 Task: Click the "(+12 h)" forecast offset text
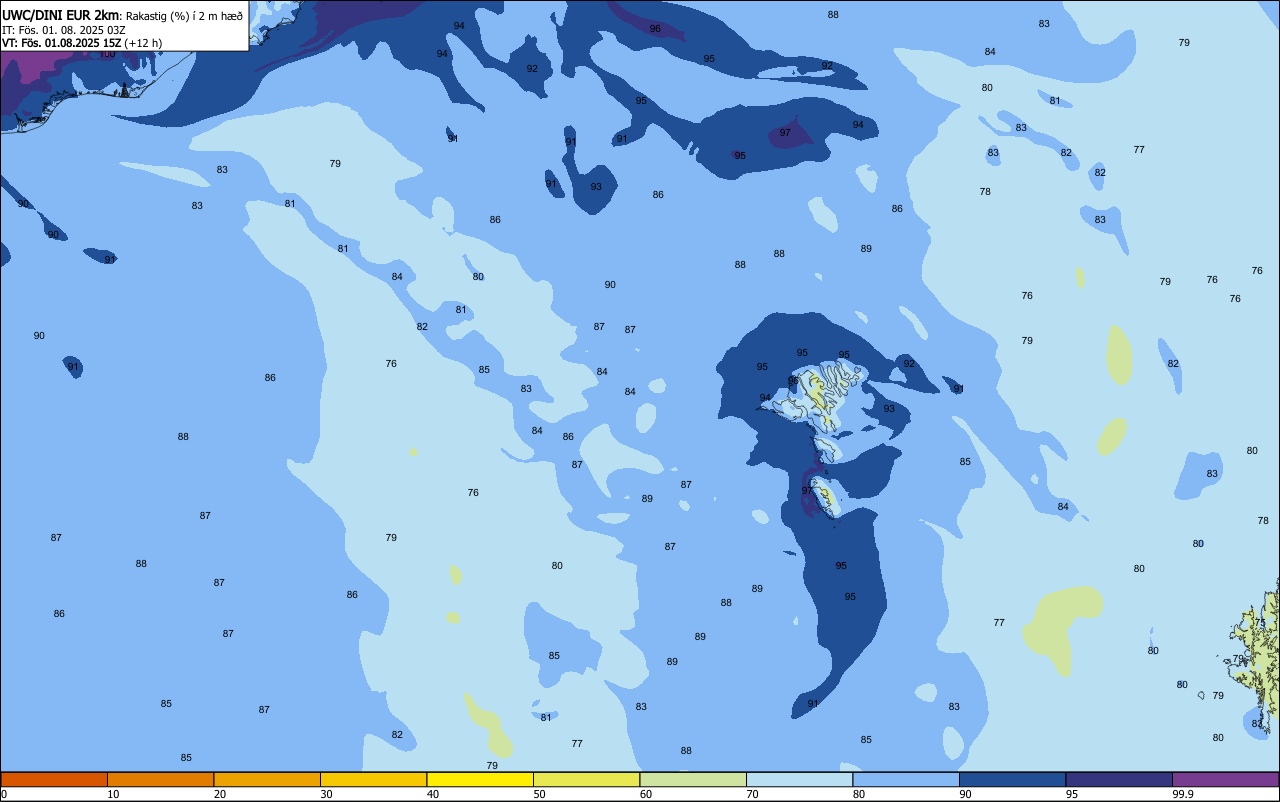(143, 43)
